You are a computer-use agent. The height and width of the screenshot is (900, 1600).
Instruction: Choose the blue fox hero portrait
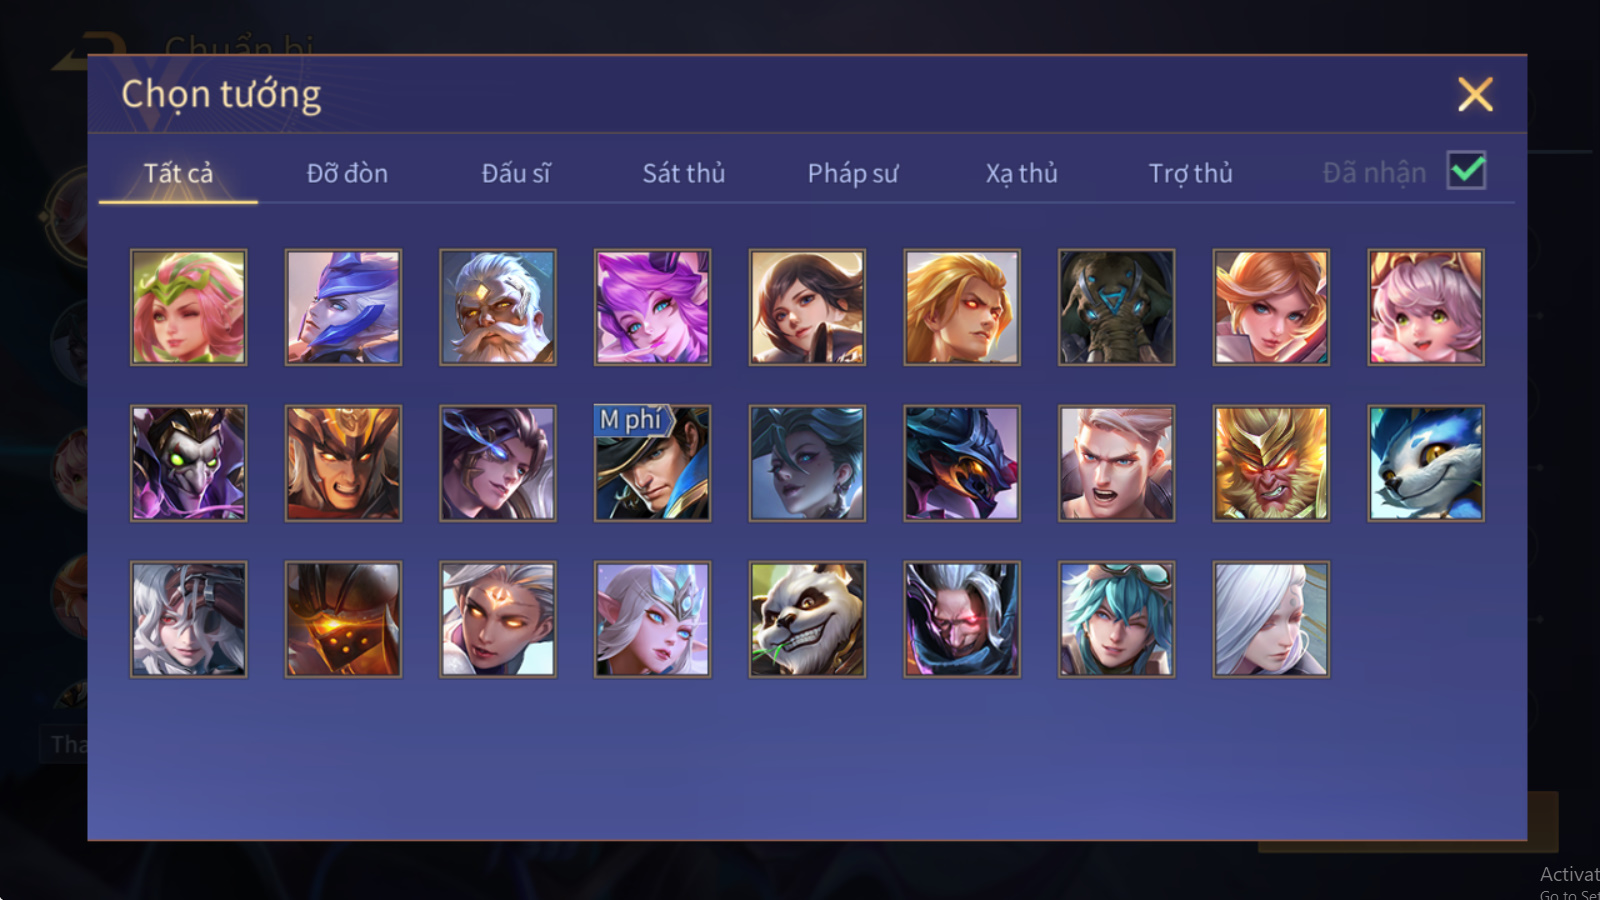click(x=1426, y=463)
